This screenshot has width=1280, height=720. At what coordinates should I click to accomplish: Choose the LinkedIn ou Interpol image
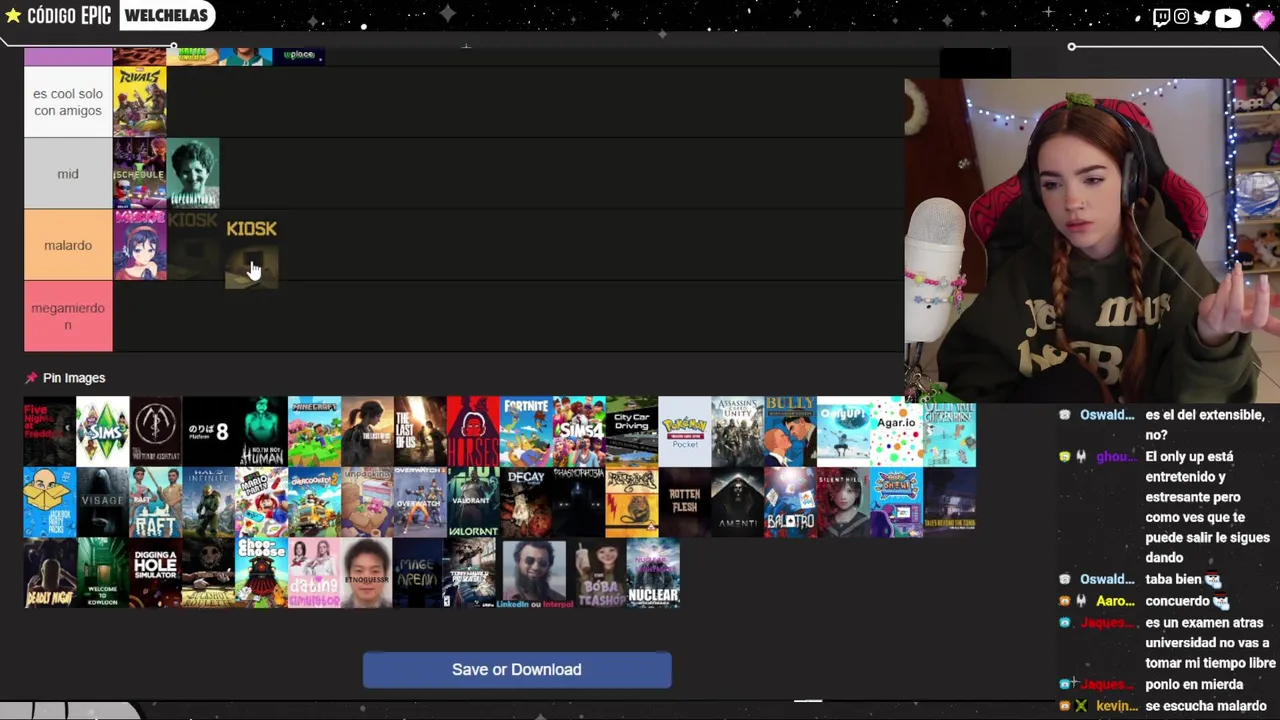[x=533, y=574]
